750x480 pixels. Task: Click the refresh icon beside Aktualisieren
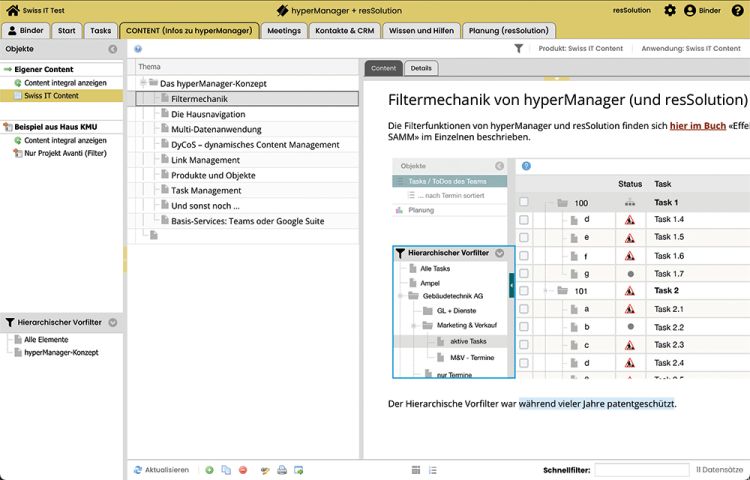point(138,470)
